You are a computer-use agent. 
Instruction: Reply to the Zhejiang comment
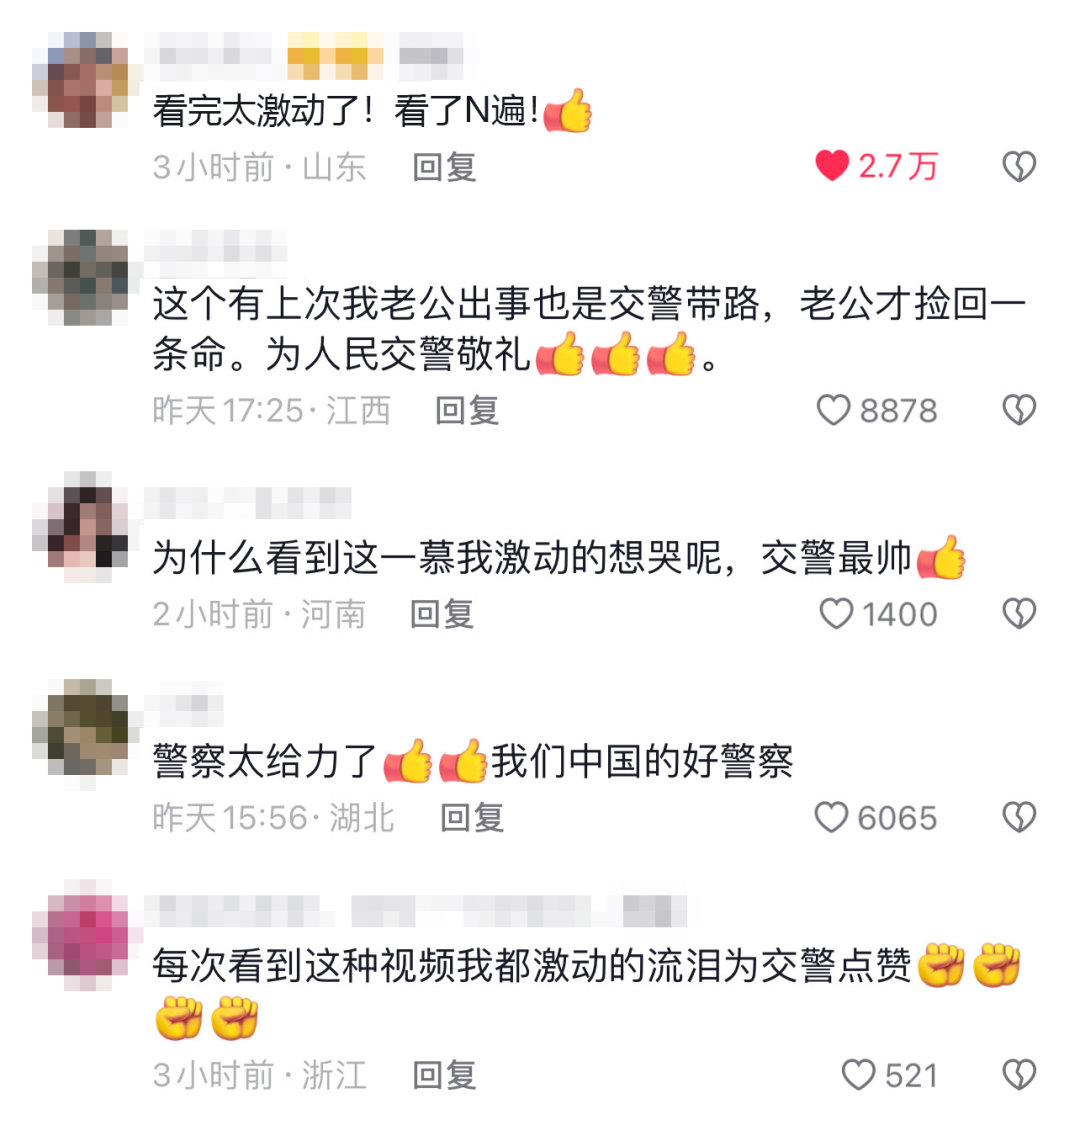pos(444,1075)
